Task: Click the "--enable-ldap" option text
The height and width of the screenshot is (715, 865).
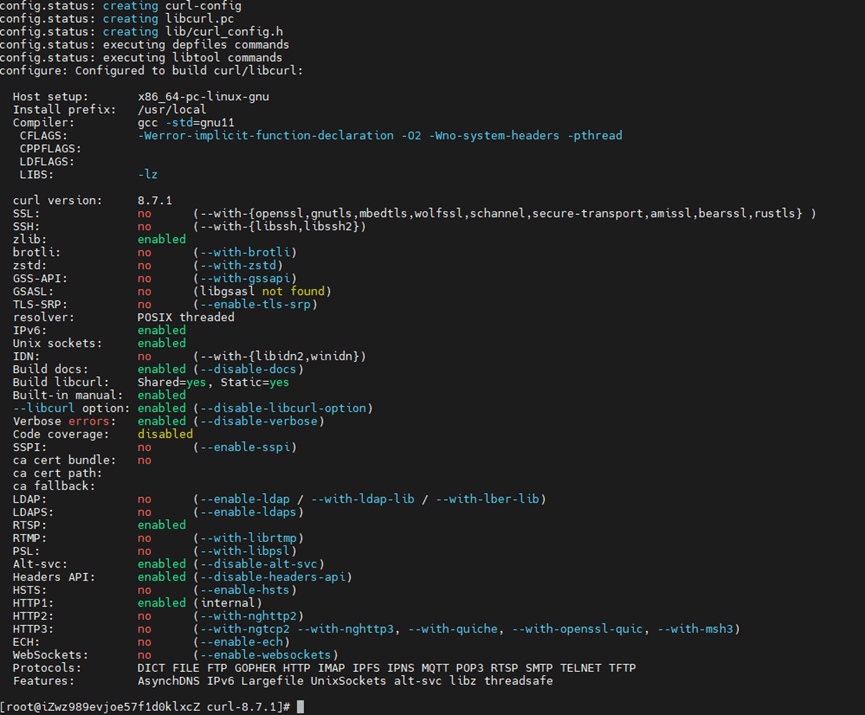Action: coord(245,499)
